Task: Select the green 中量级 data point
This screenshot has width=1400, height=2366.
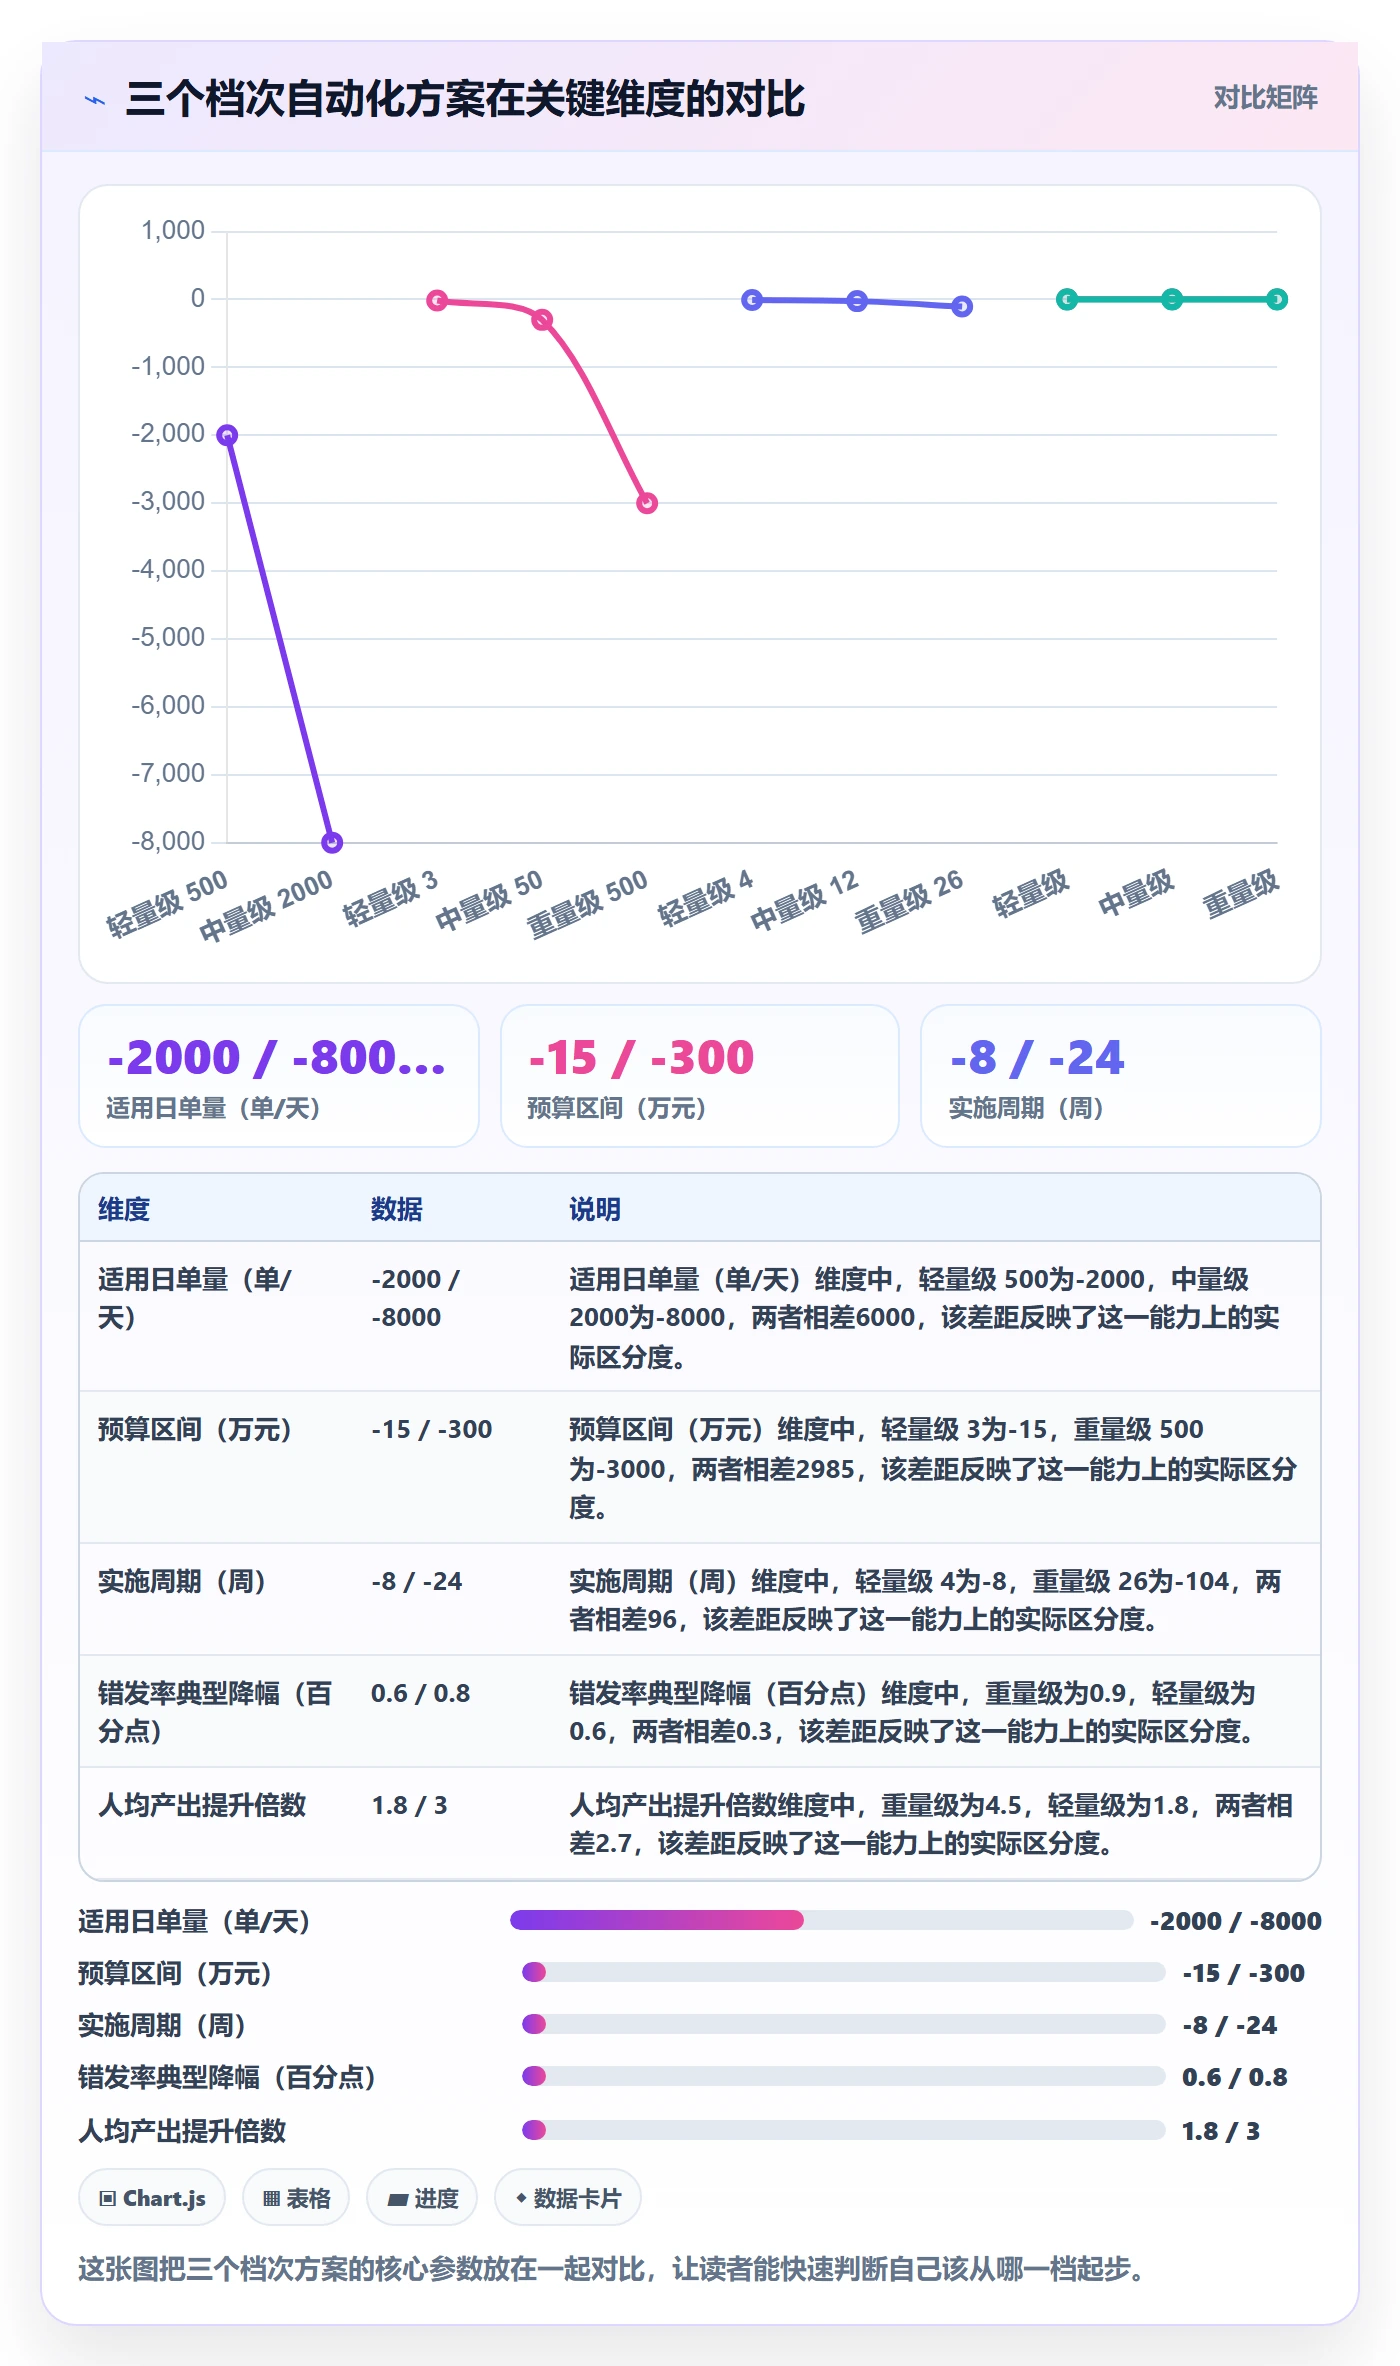Action: [x=1172, y=299]
